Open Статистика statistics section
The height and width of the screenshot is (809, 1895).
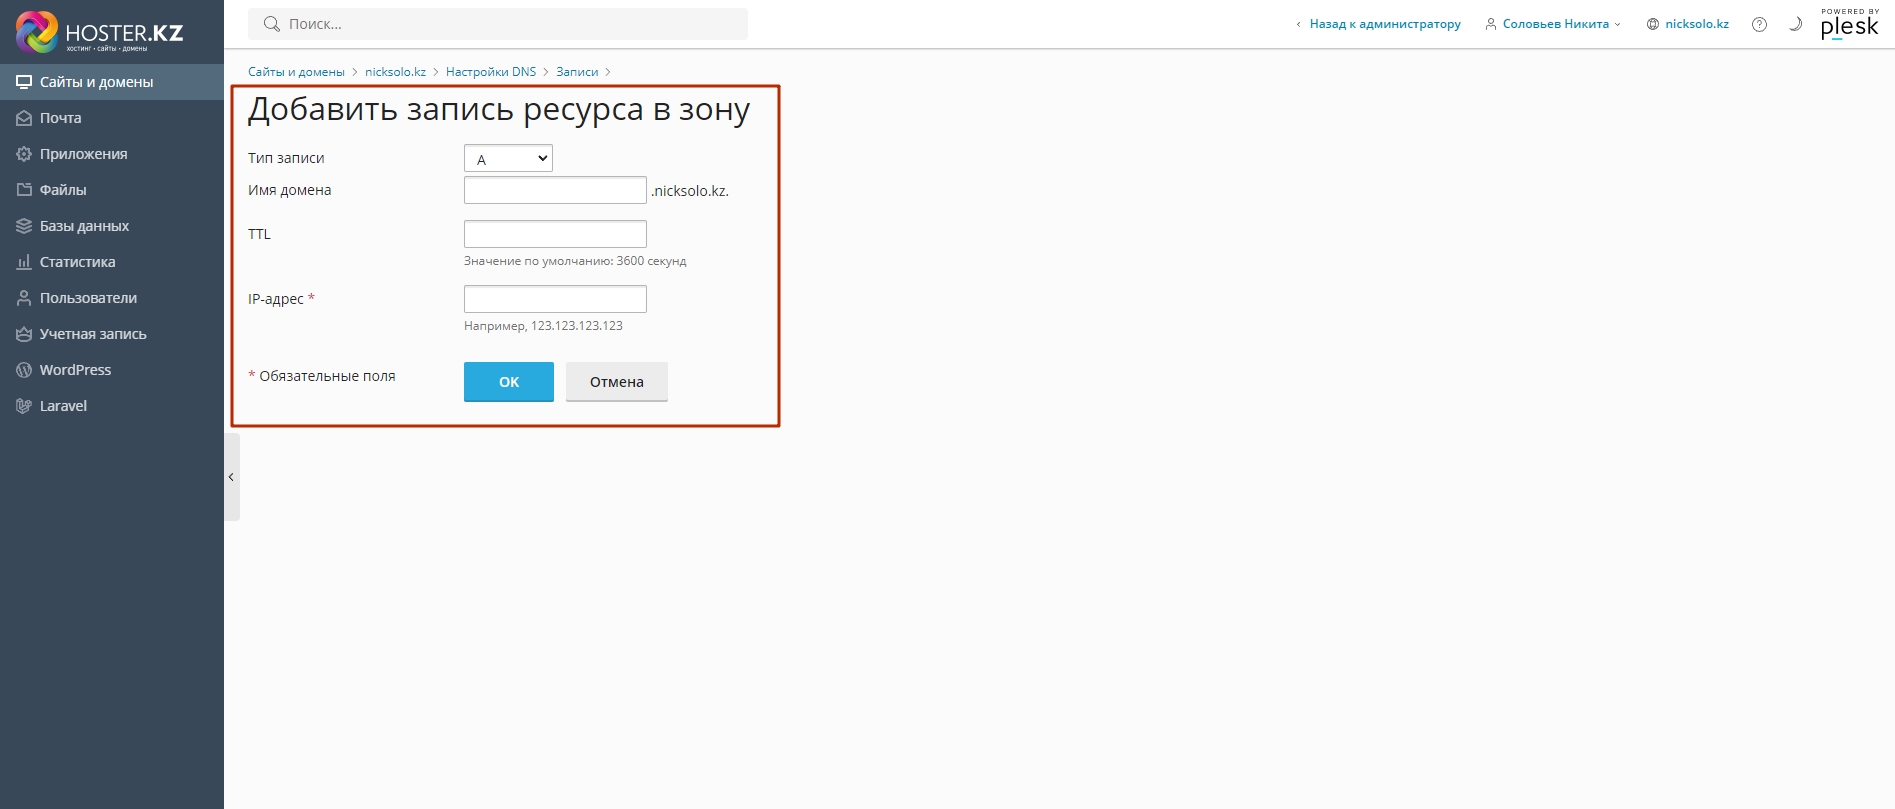pos(77,262)
